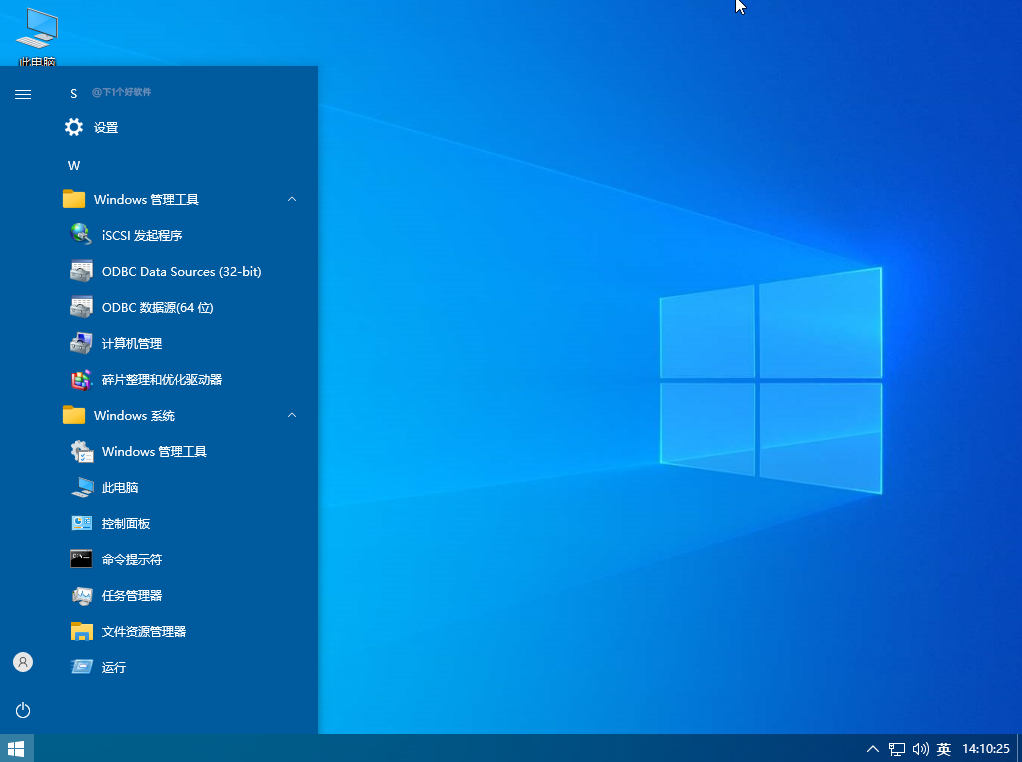Click the volume speaker tray icon
Viewport: 1022px width, 762px height.
click(x=920, y=748)
